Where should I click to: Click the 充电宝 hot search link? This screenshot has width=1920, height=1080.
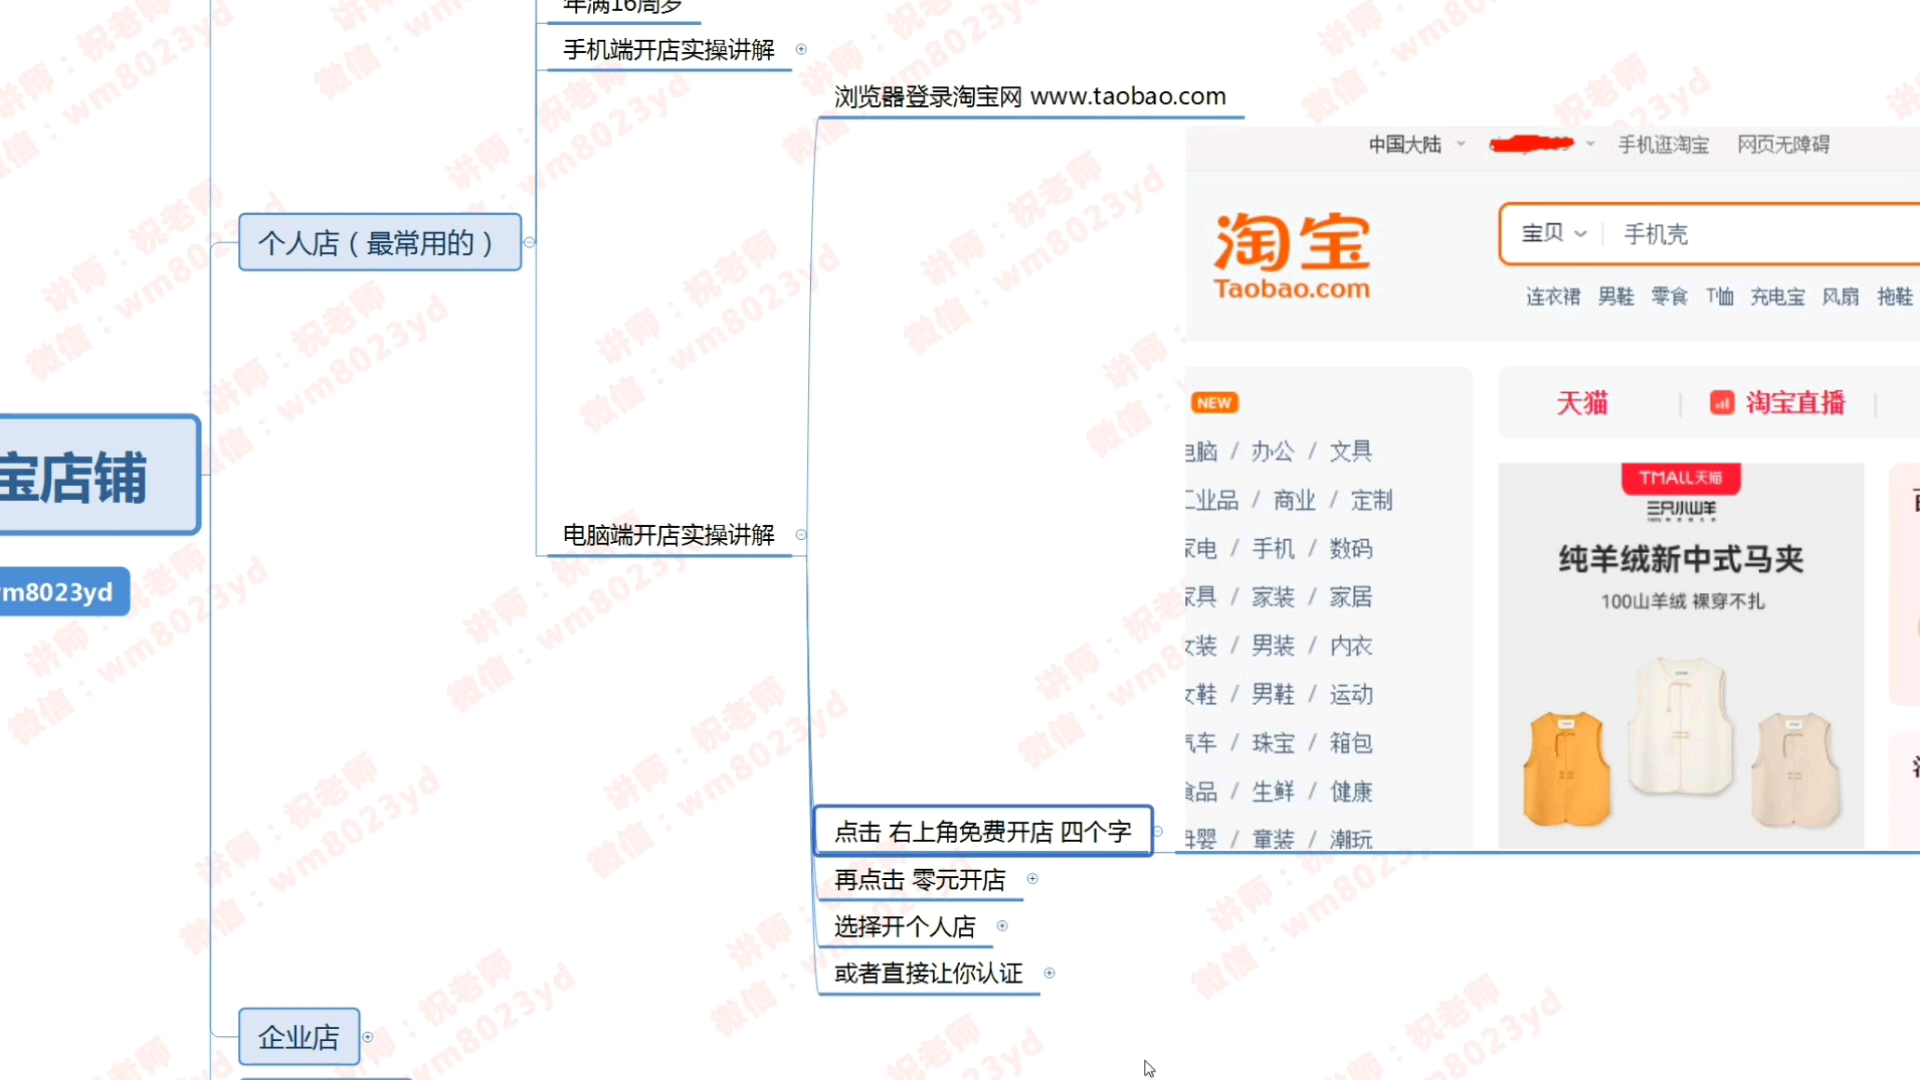click(x=1778, y=296)
